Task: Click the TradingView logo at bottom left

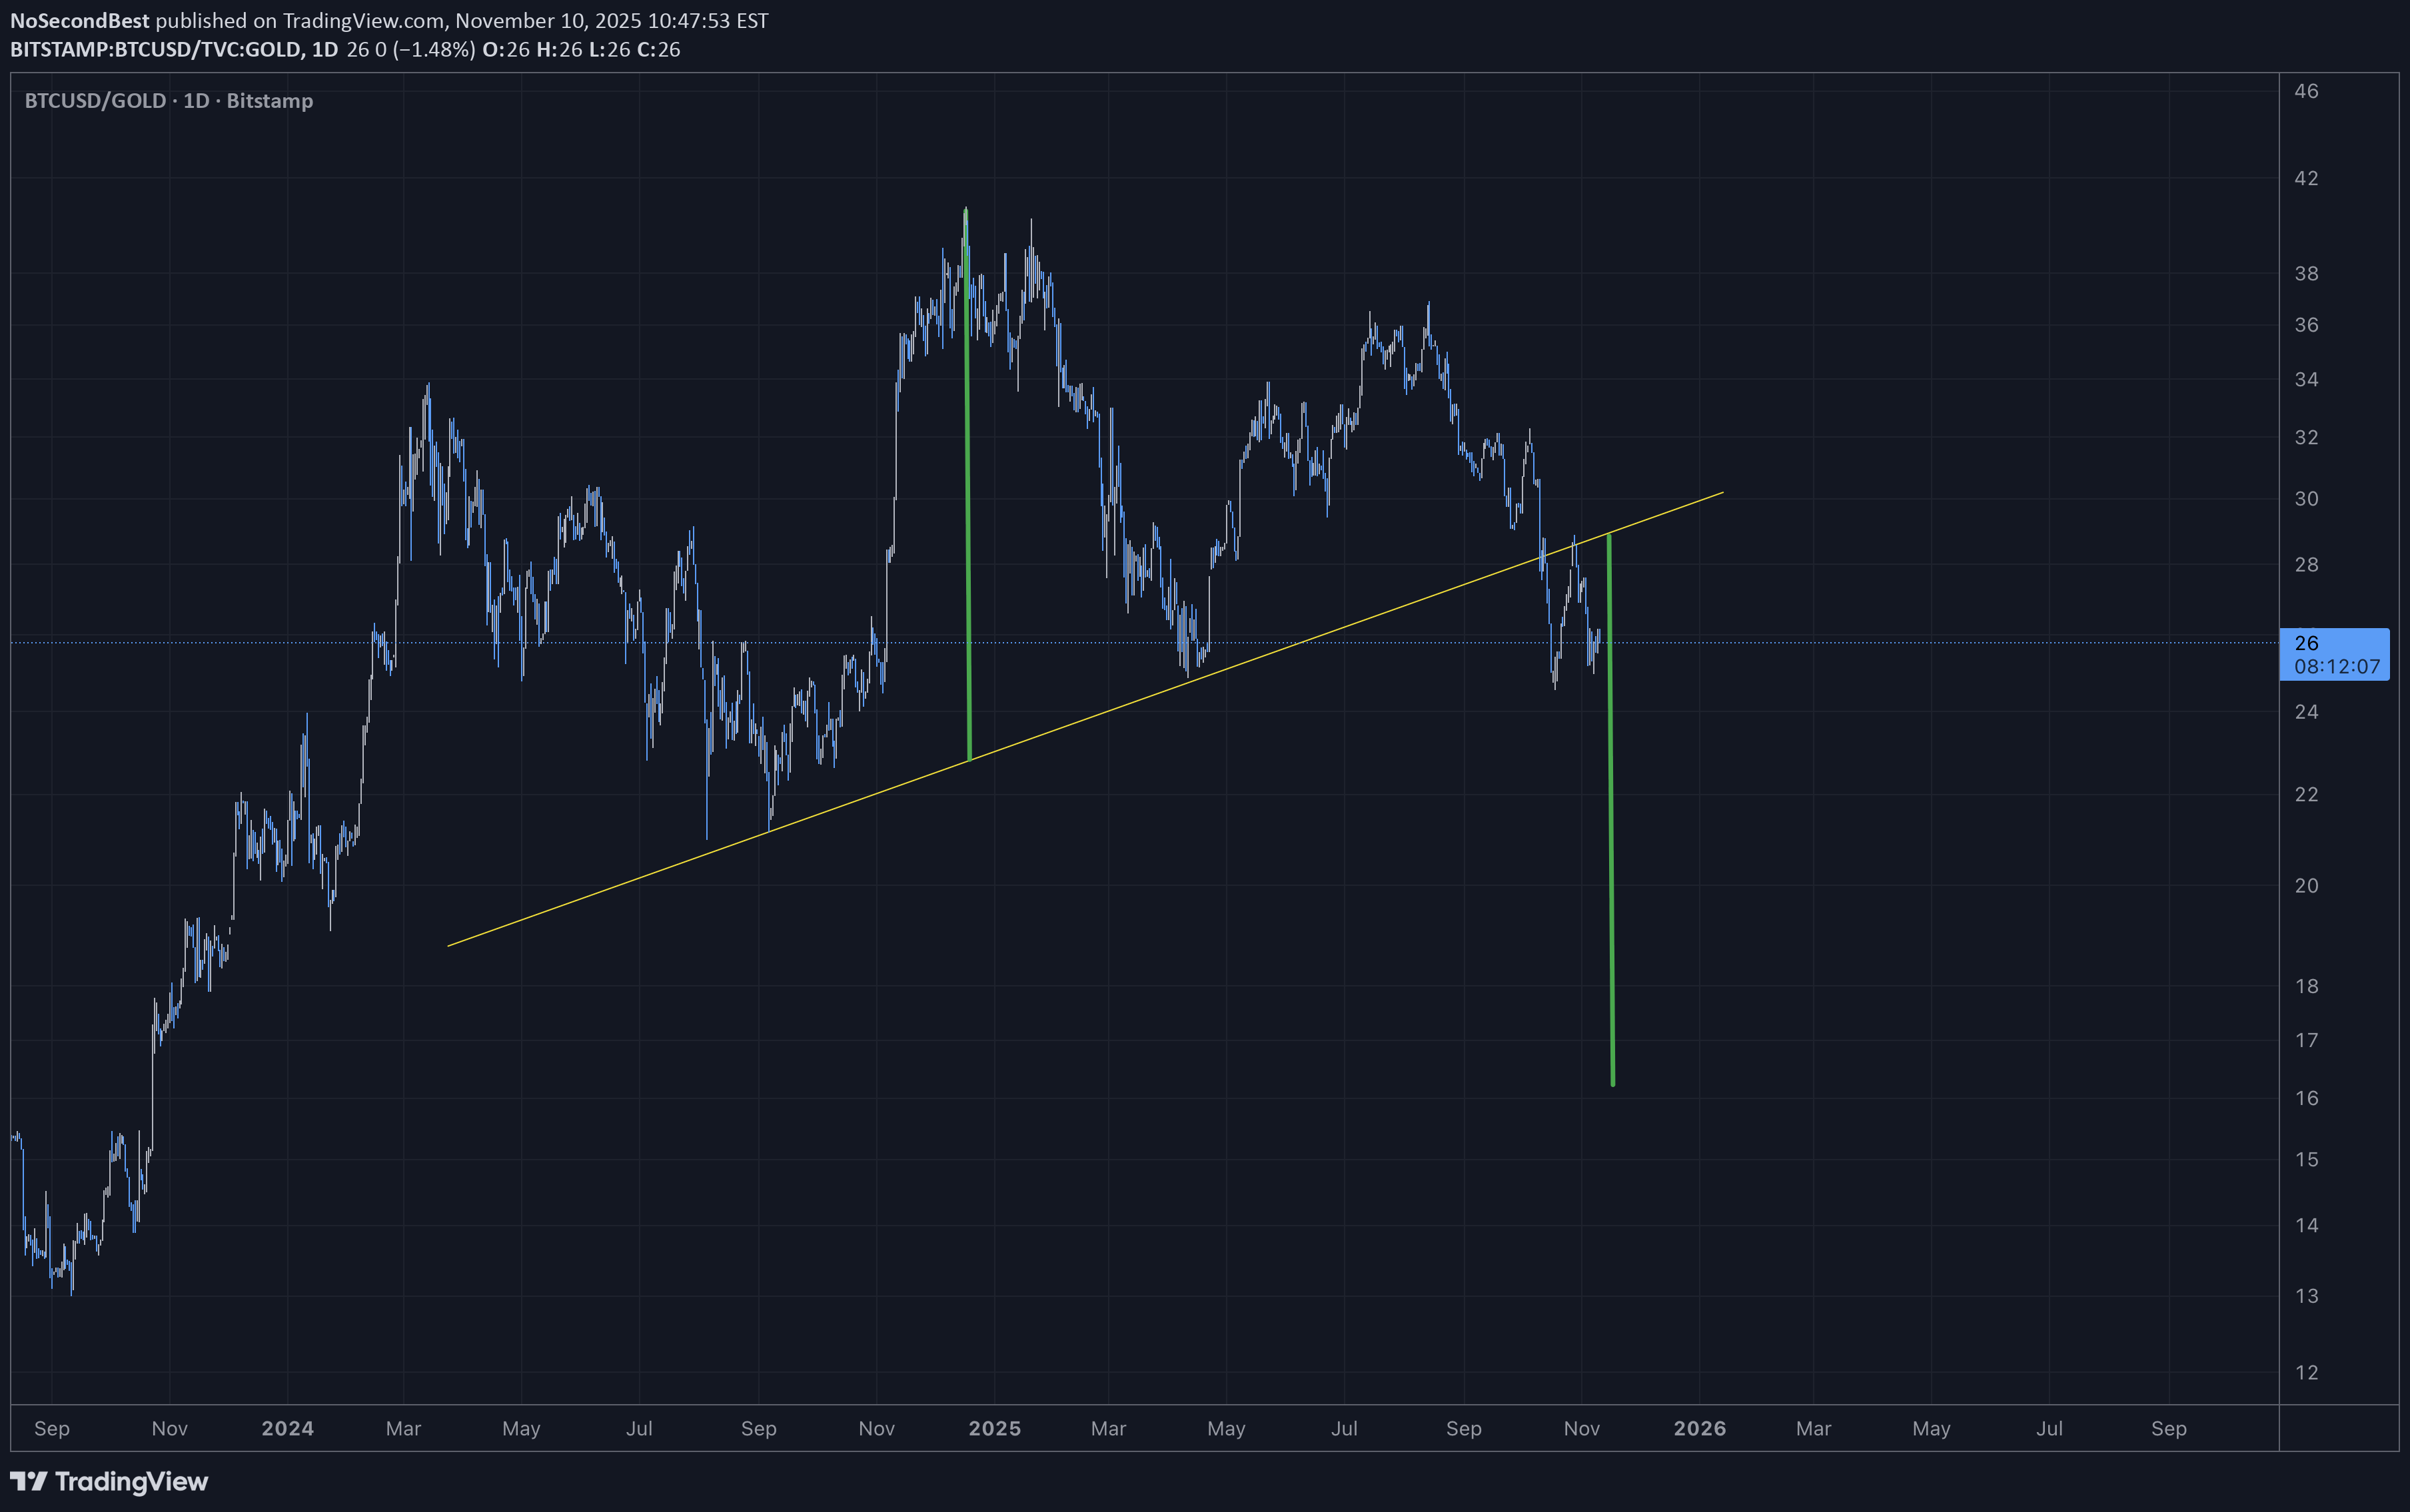Action: pyautogui.click(x=108, y=1481)
